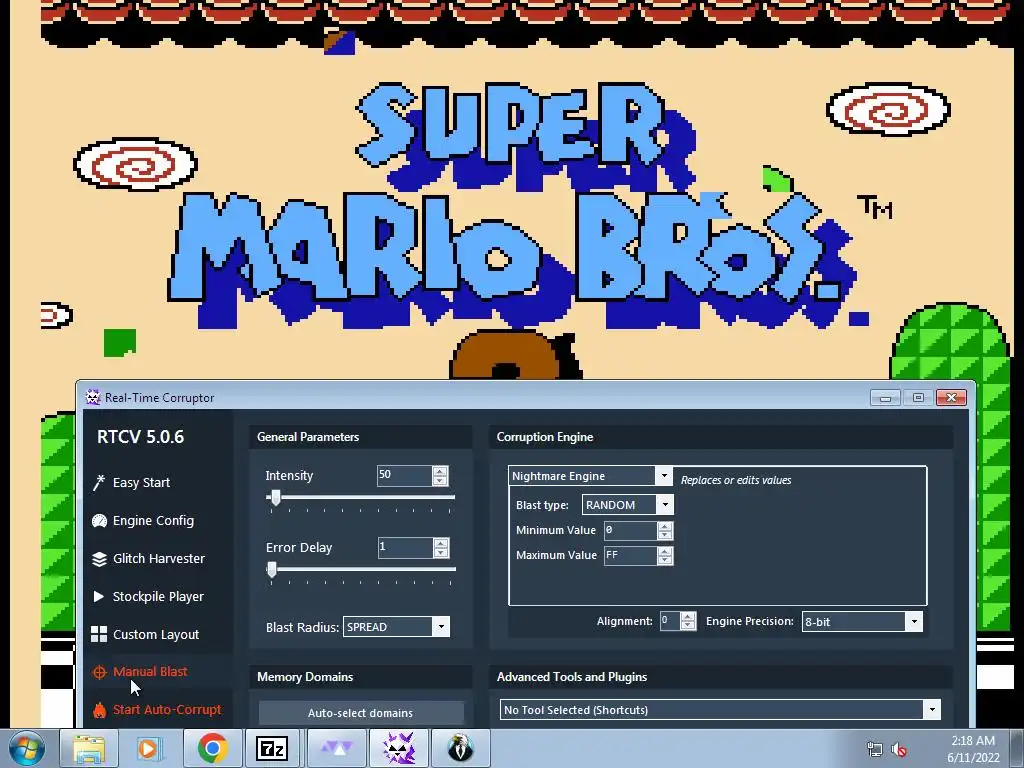Image resolution: width=1024 pixels, height=768 pixels.
Task: Click the Advanced Tools and Plugins heading
Action: coord(572,677)
